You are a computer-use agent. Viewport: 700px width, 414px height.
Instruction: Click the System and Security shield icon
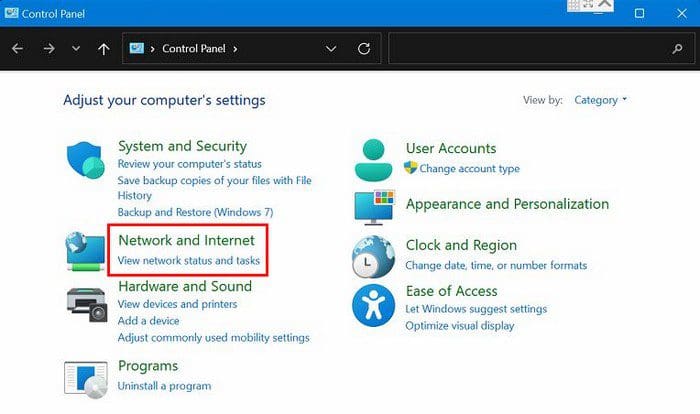pyautogui.click(x=86, y=160)
